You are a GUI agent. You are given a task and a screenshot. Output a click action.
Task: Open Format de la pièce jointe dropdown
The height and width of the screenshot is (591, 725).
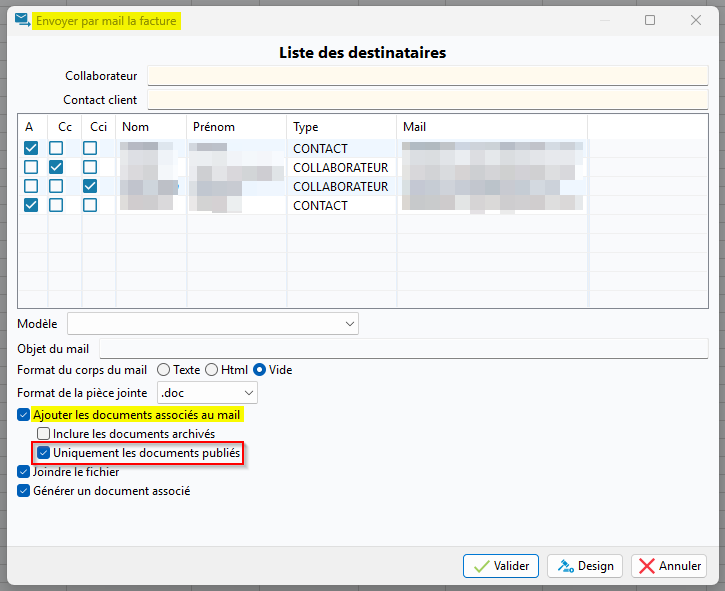[x=248, y=393]
